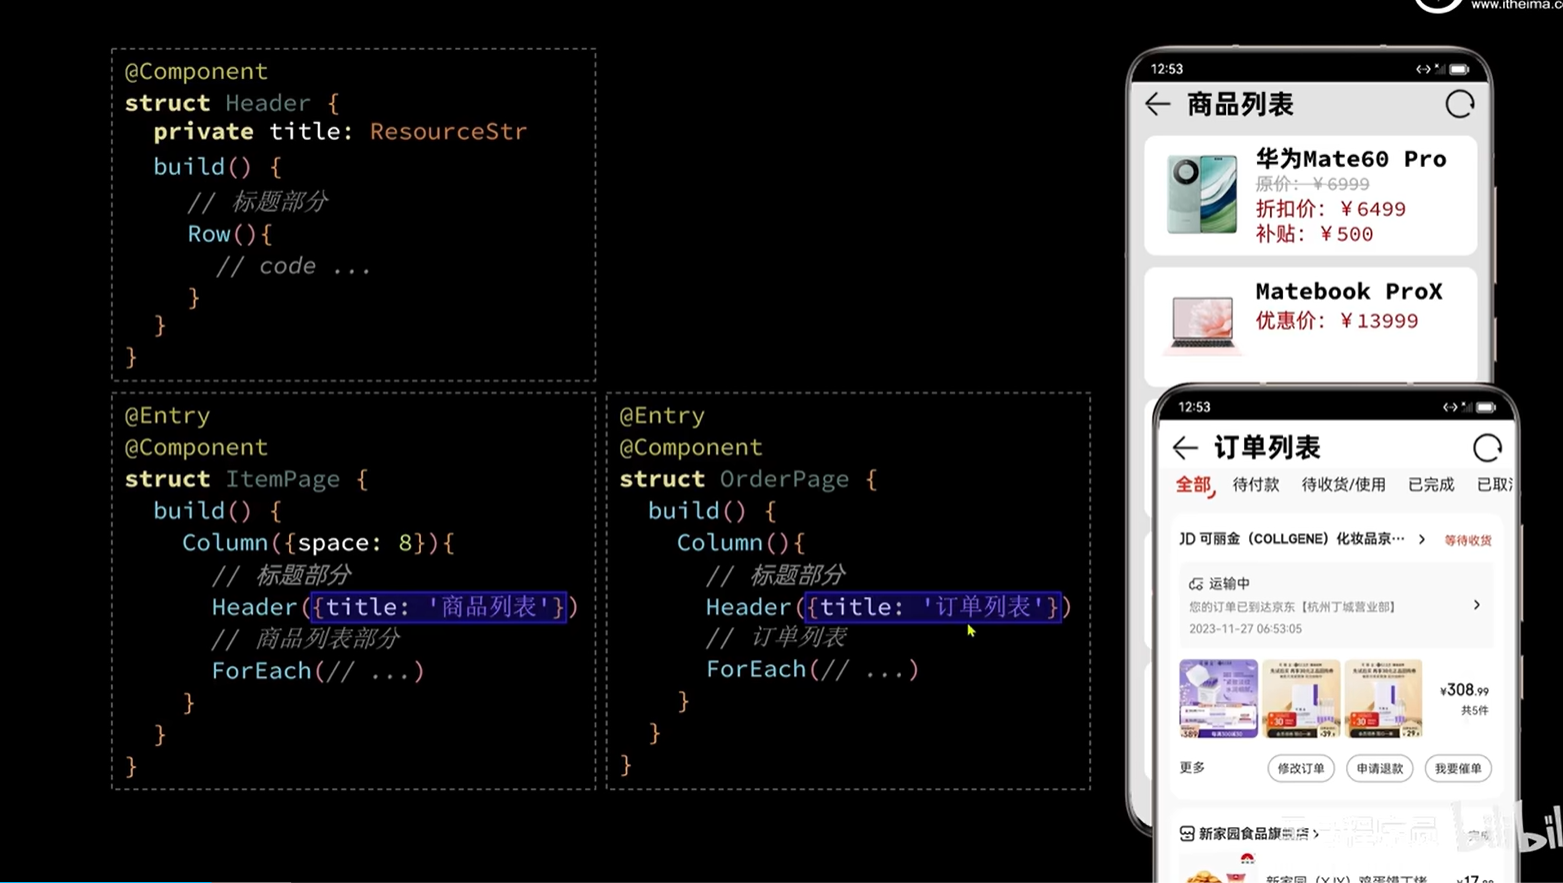Click the 申请退款 button
Viewport: 1563px width, 883px height.
pos(1379,768)
